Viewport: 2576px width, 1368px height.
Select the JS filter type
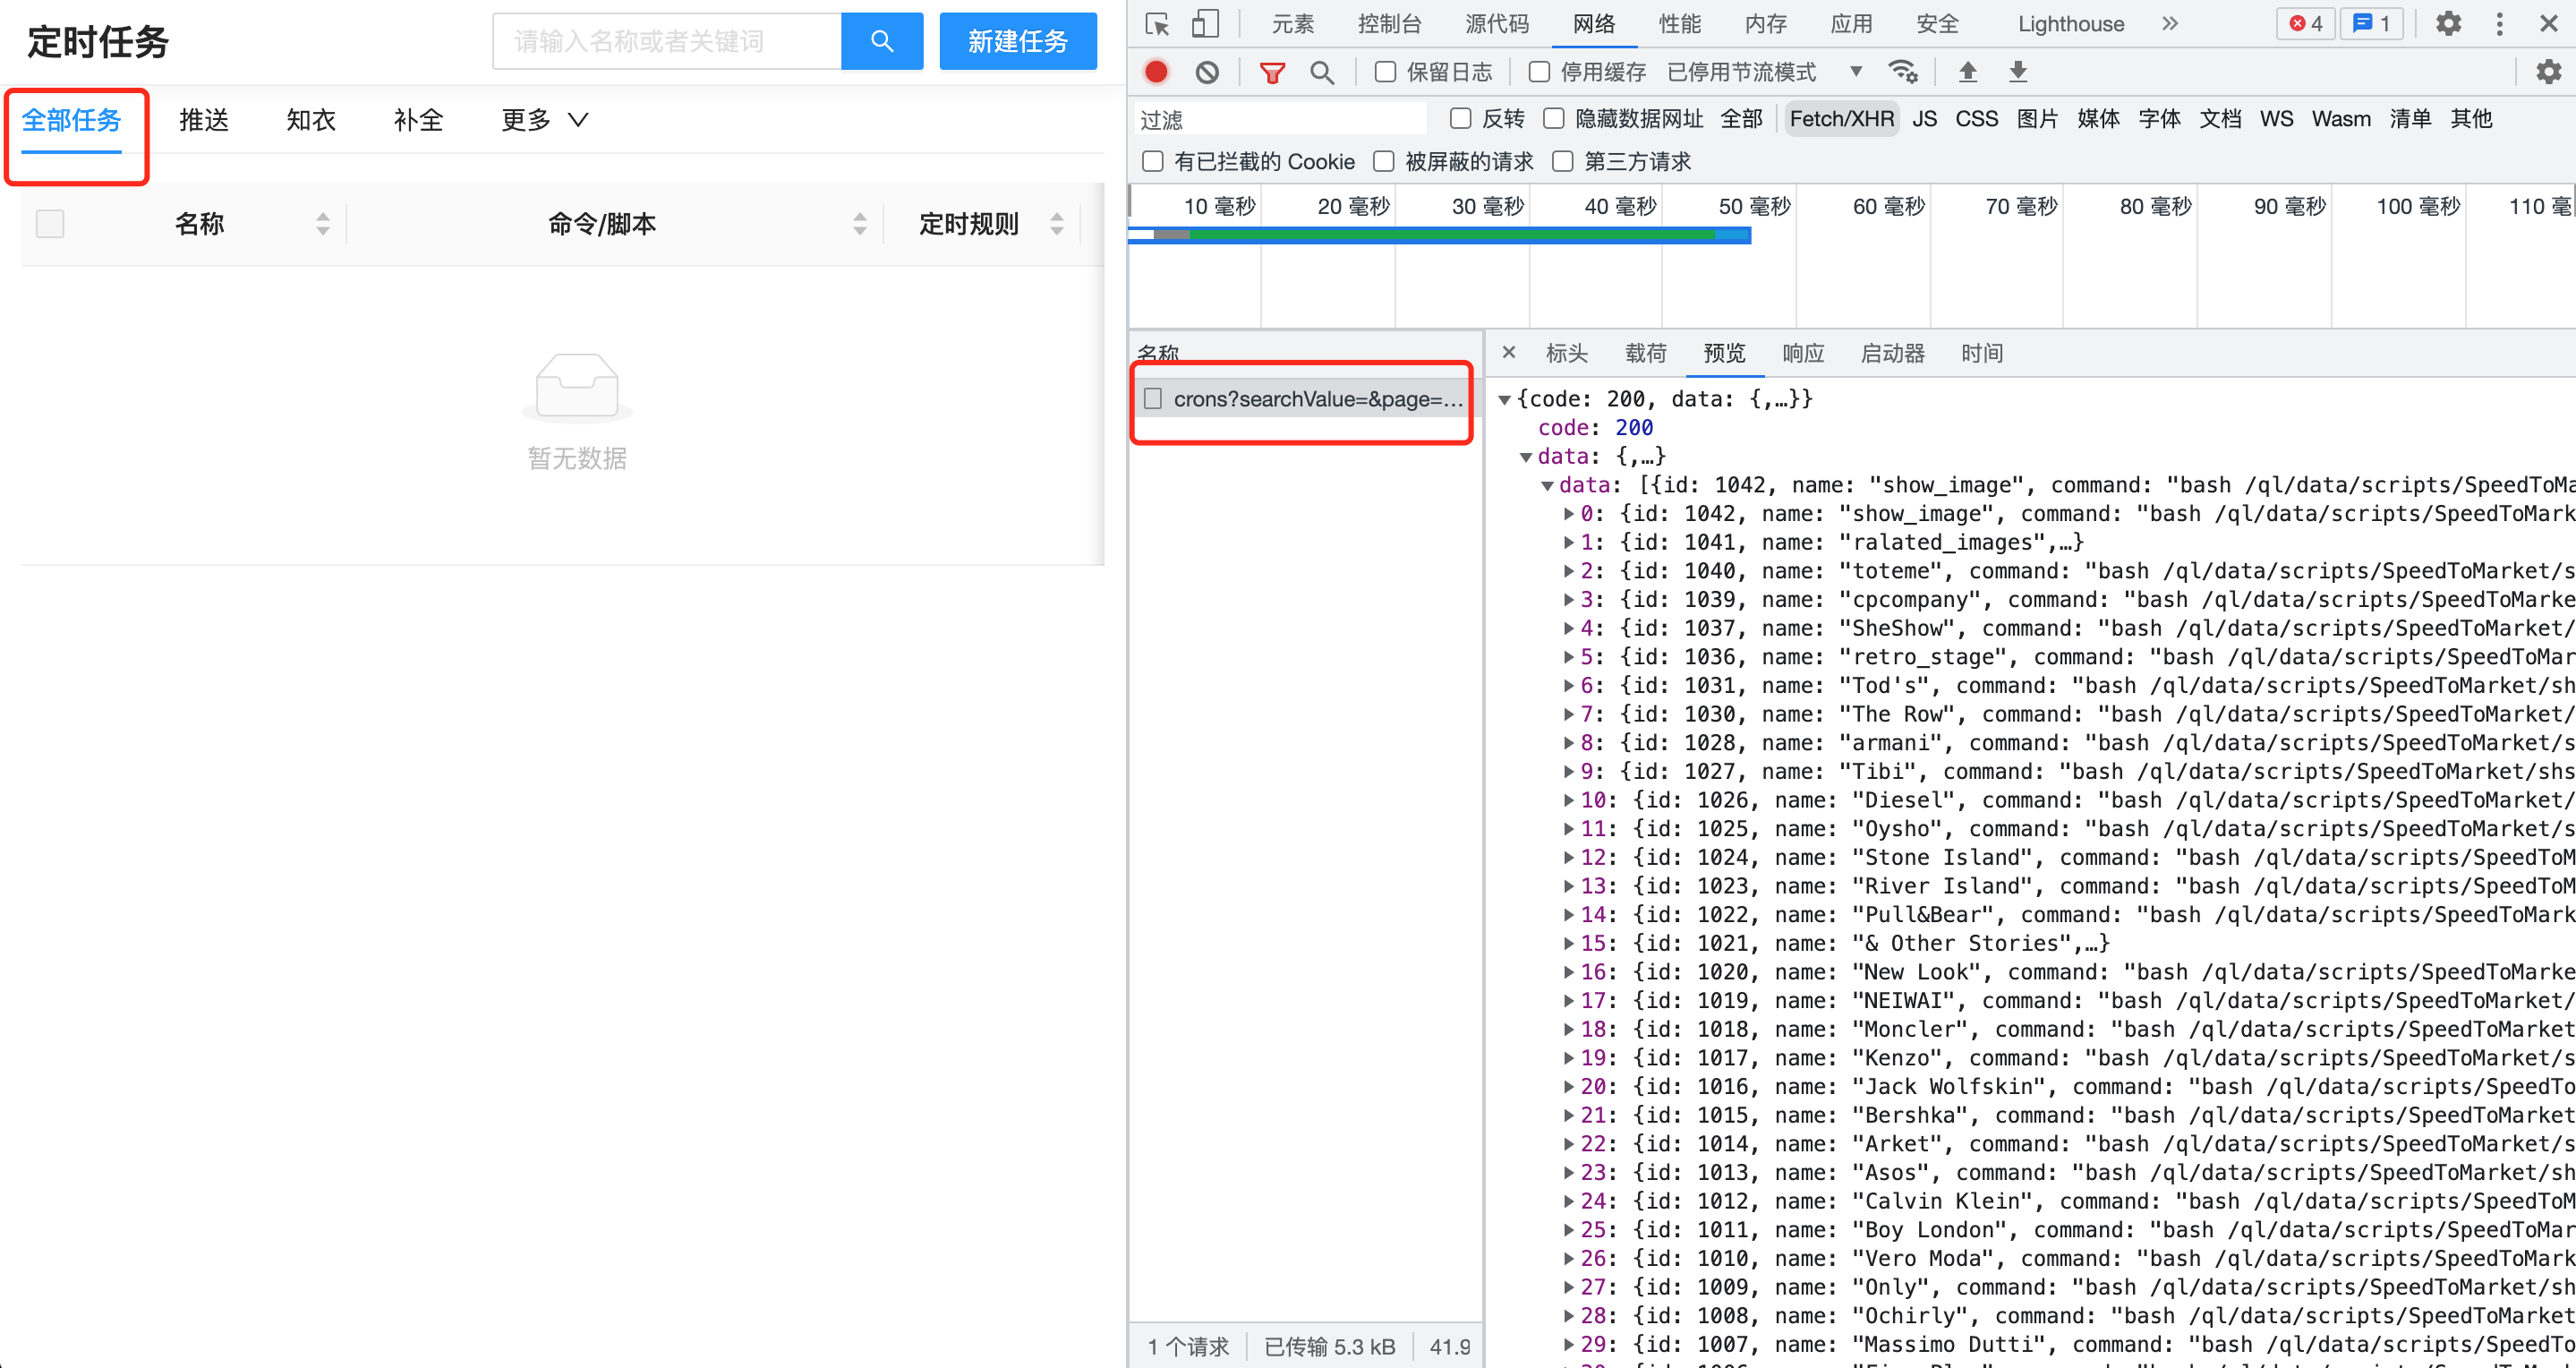coord(1925,119)
